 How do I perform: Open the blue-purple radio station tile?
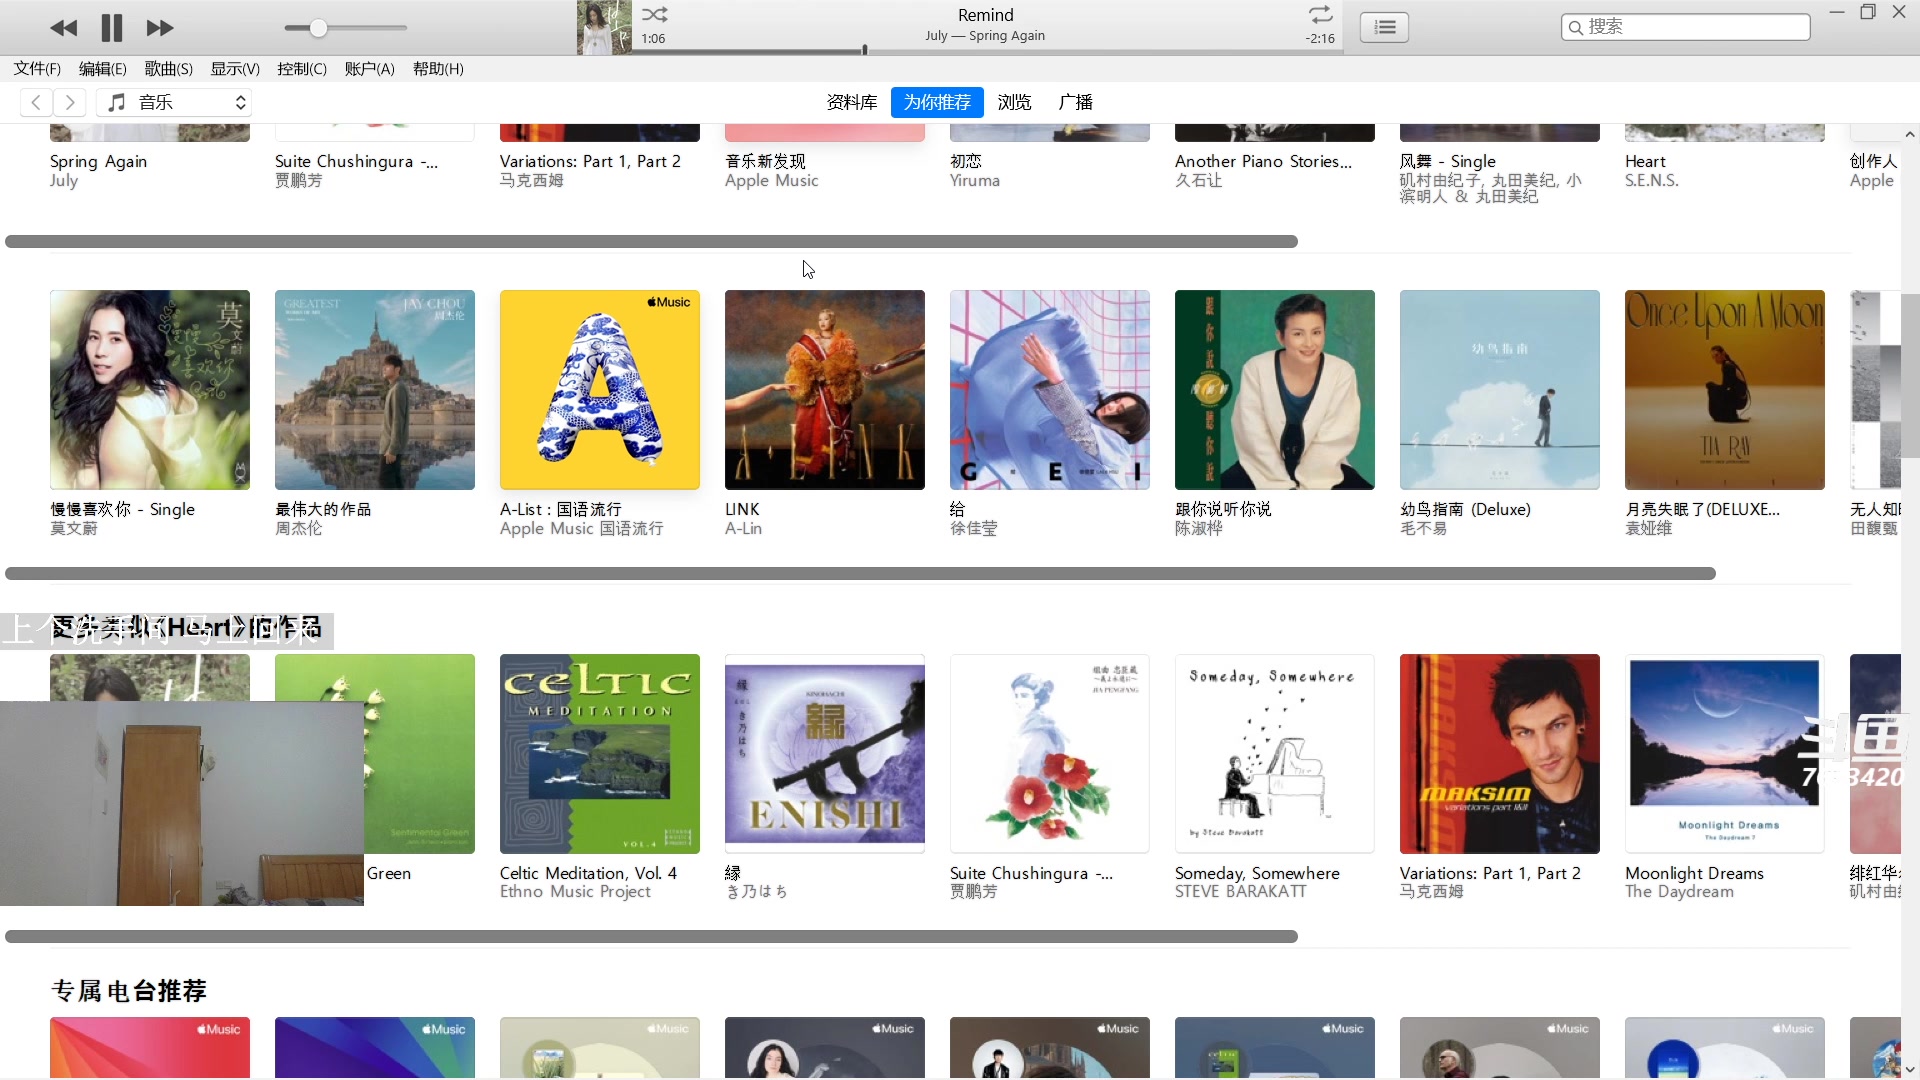tap(375, 1048)
